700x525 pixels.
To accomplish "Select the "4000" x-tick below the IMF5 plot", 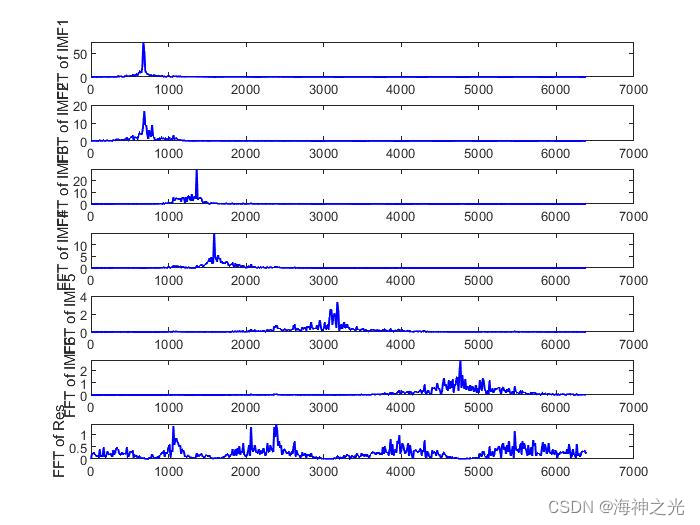I will click(400, 345).
